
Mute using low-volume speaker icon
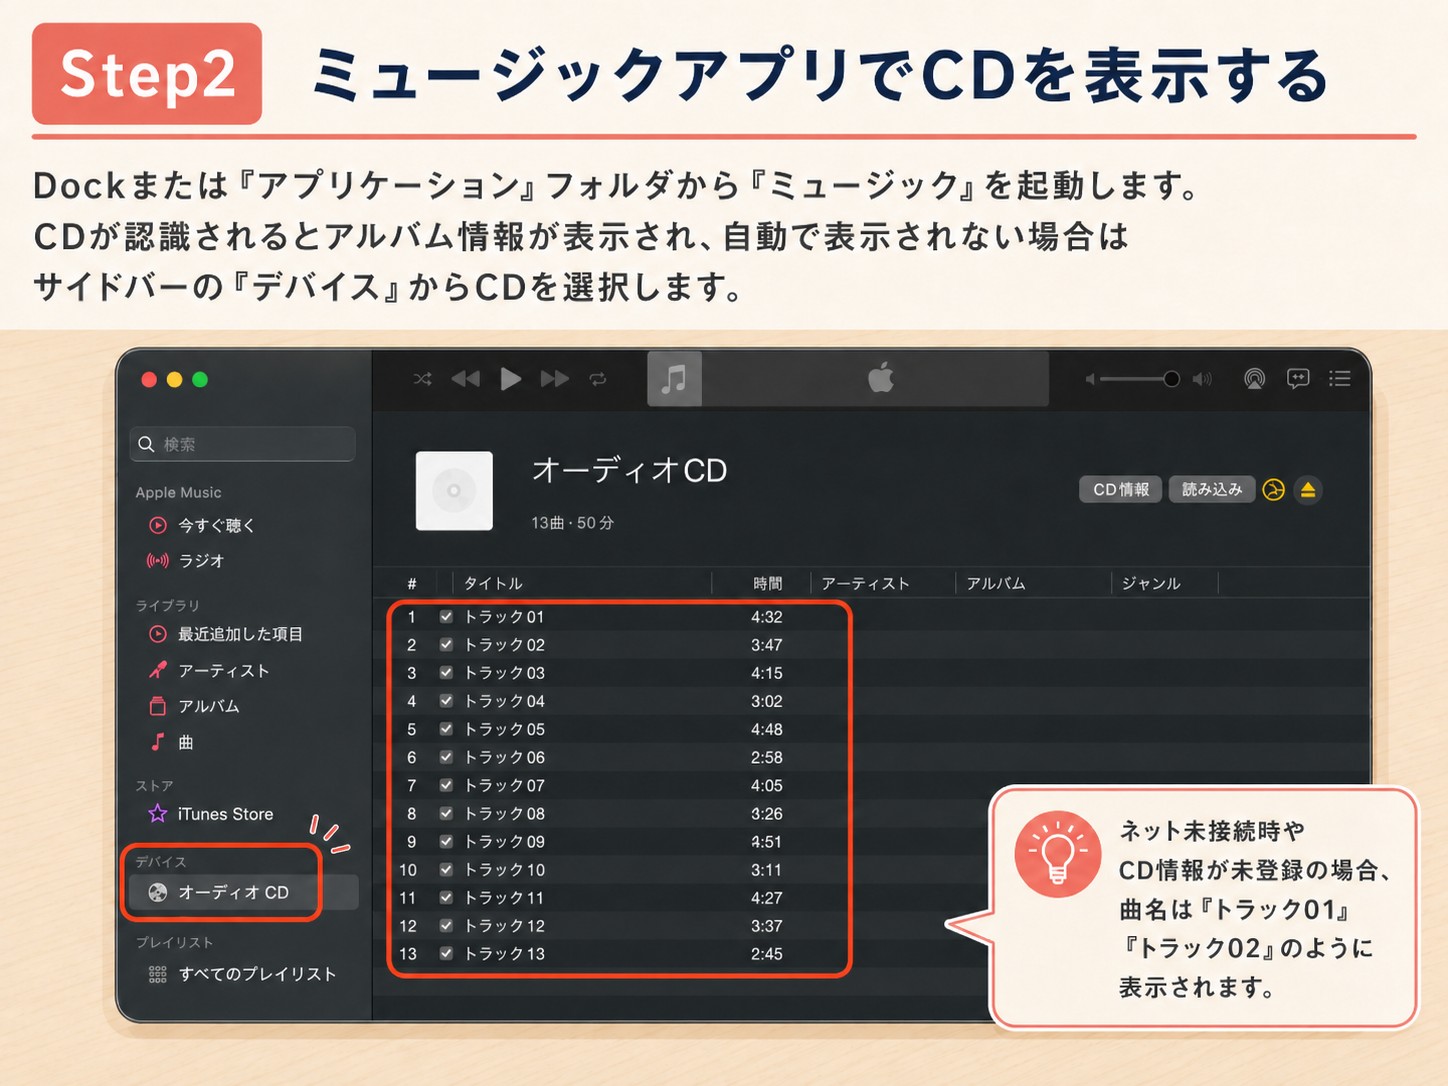[1090, 379]
